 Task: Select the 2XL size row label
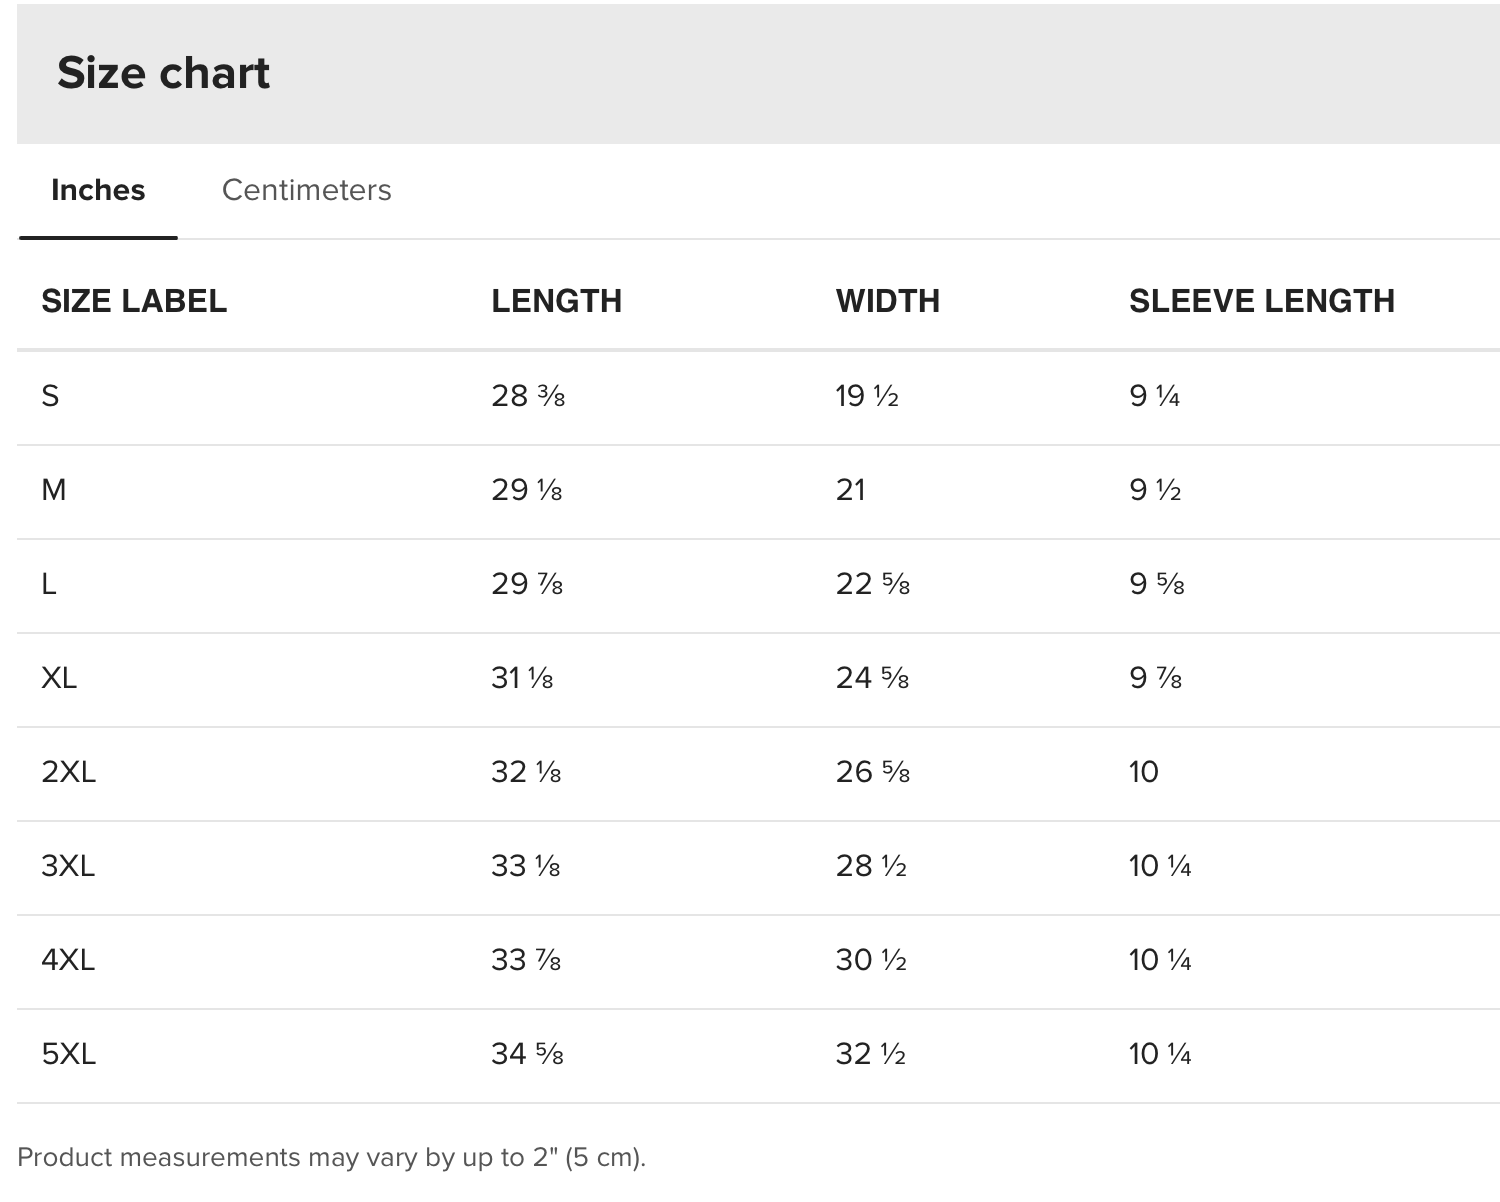69,772
